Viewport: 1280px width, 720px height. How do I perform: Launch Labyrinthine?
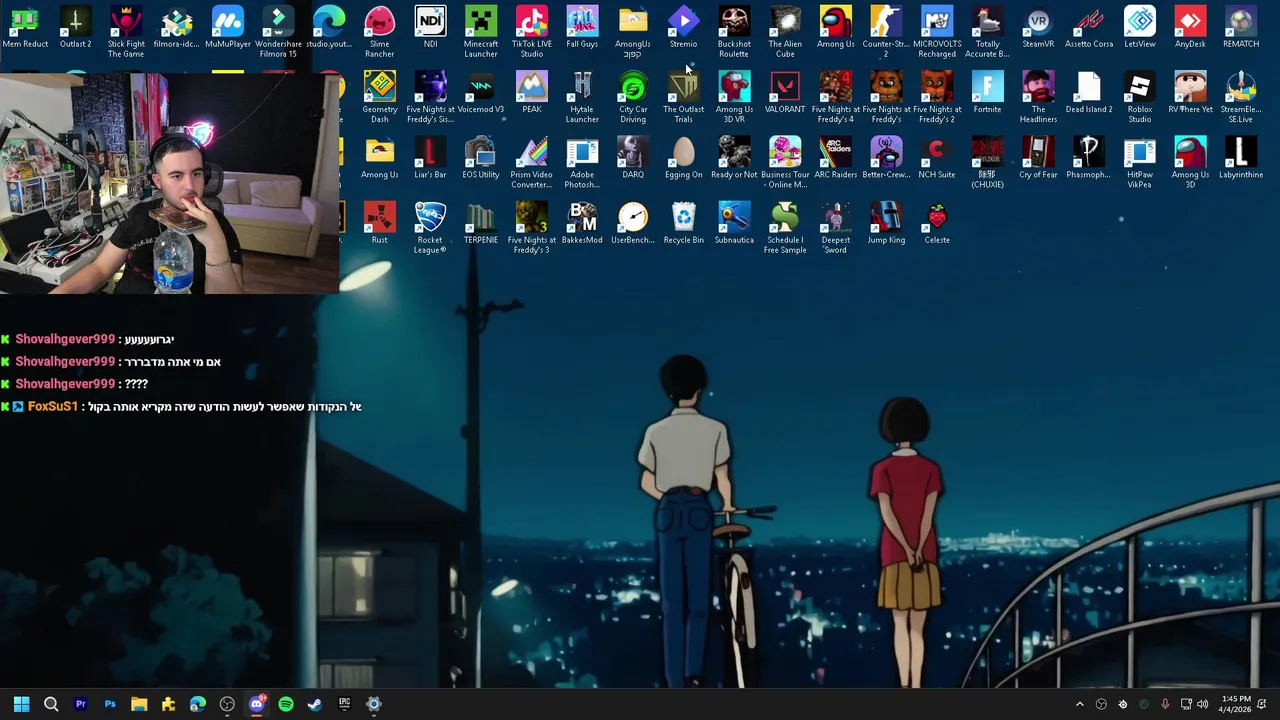pyautogui.click(x=1241, y=158)
